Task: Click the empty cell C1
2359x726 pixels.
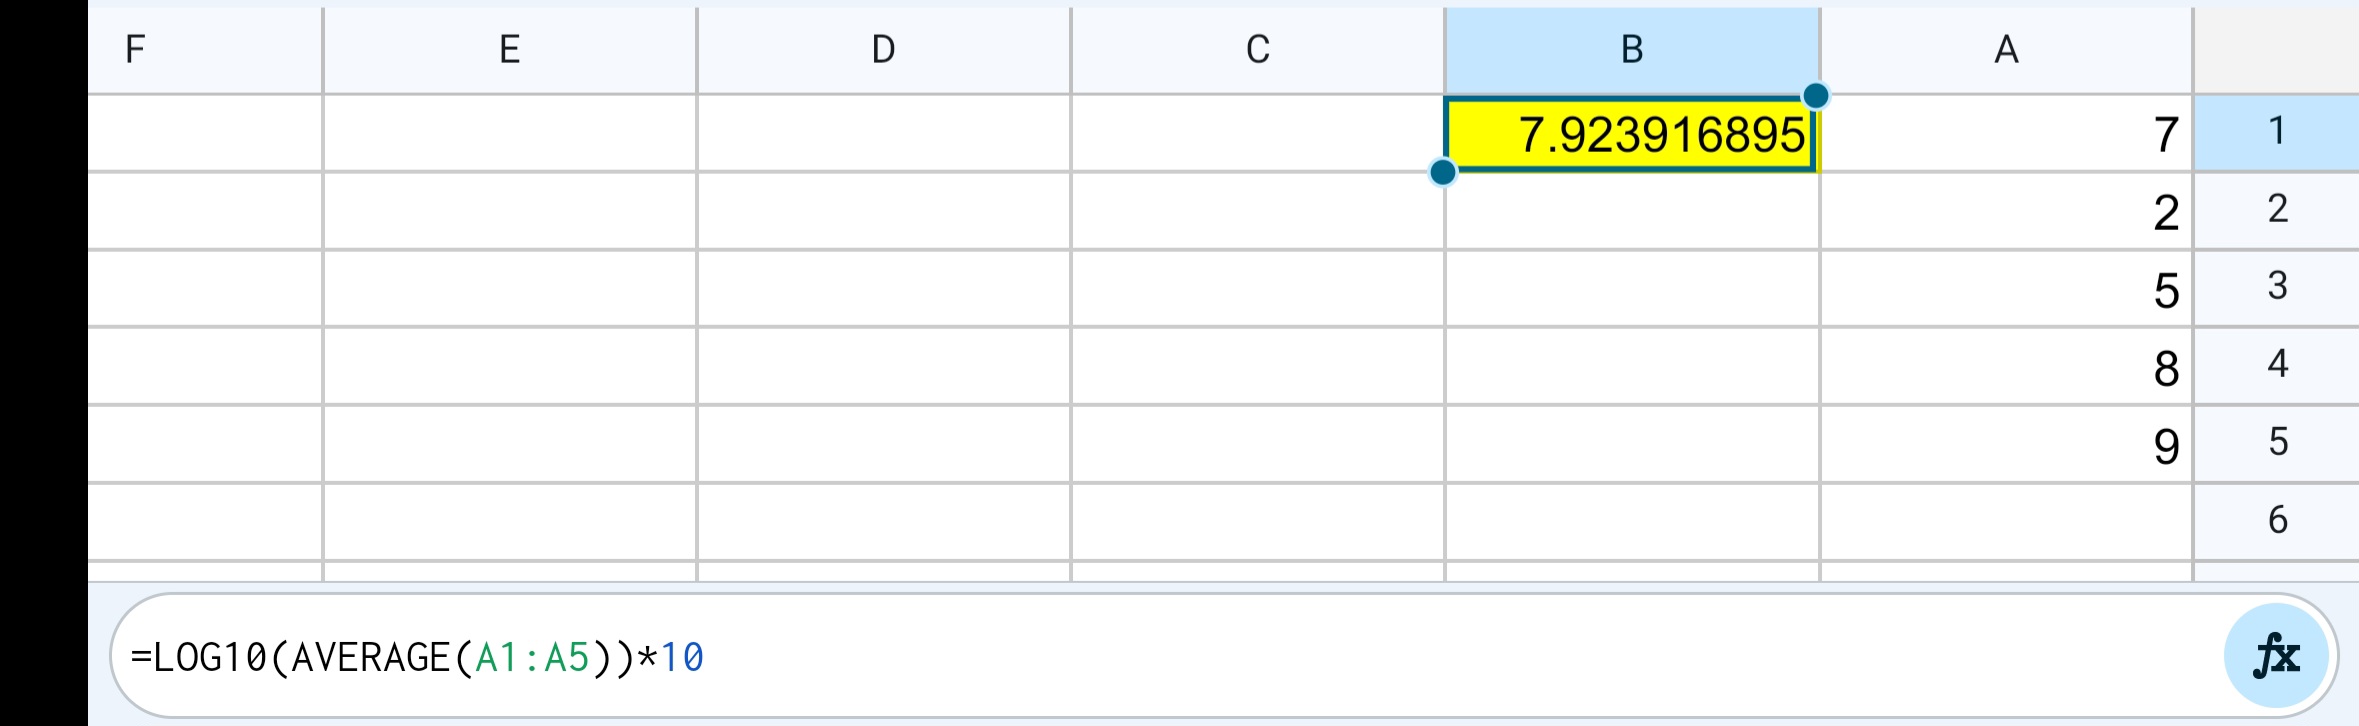Action: point(1256,133)
